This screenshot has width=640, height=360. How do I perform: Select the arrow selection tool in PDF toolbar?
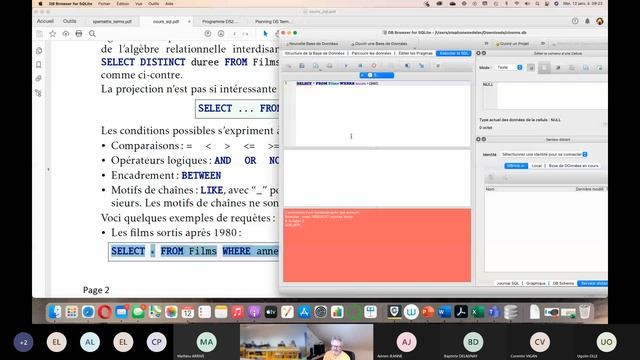point(265,34)
